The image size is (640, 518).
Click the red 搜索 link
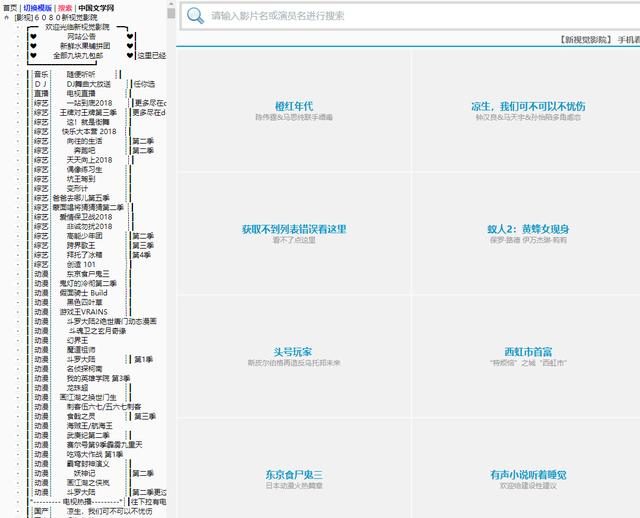click(65, 8)
